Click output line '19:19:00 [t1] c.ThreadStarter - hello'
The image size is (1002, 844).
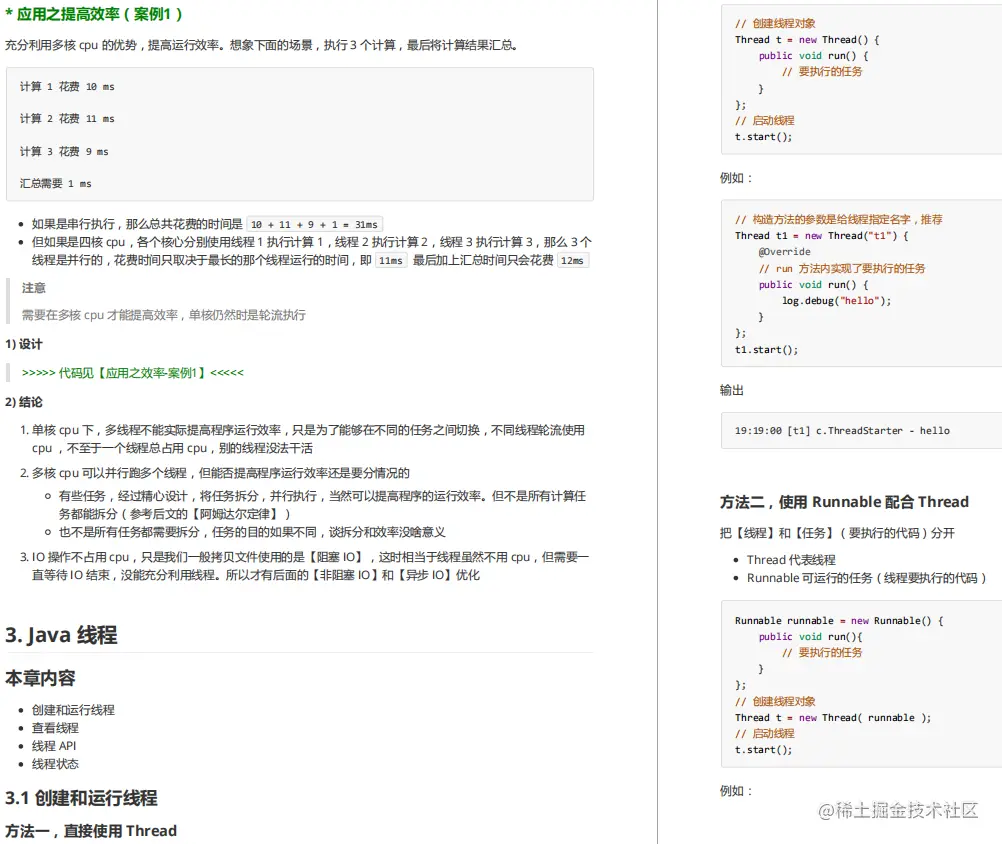pos(842,431)
